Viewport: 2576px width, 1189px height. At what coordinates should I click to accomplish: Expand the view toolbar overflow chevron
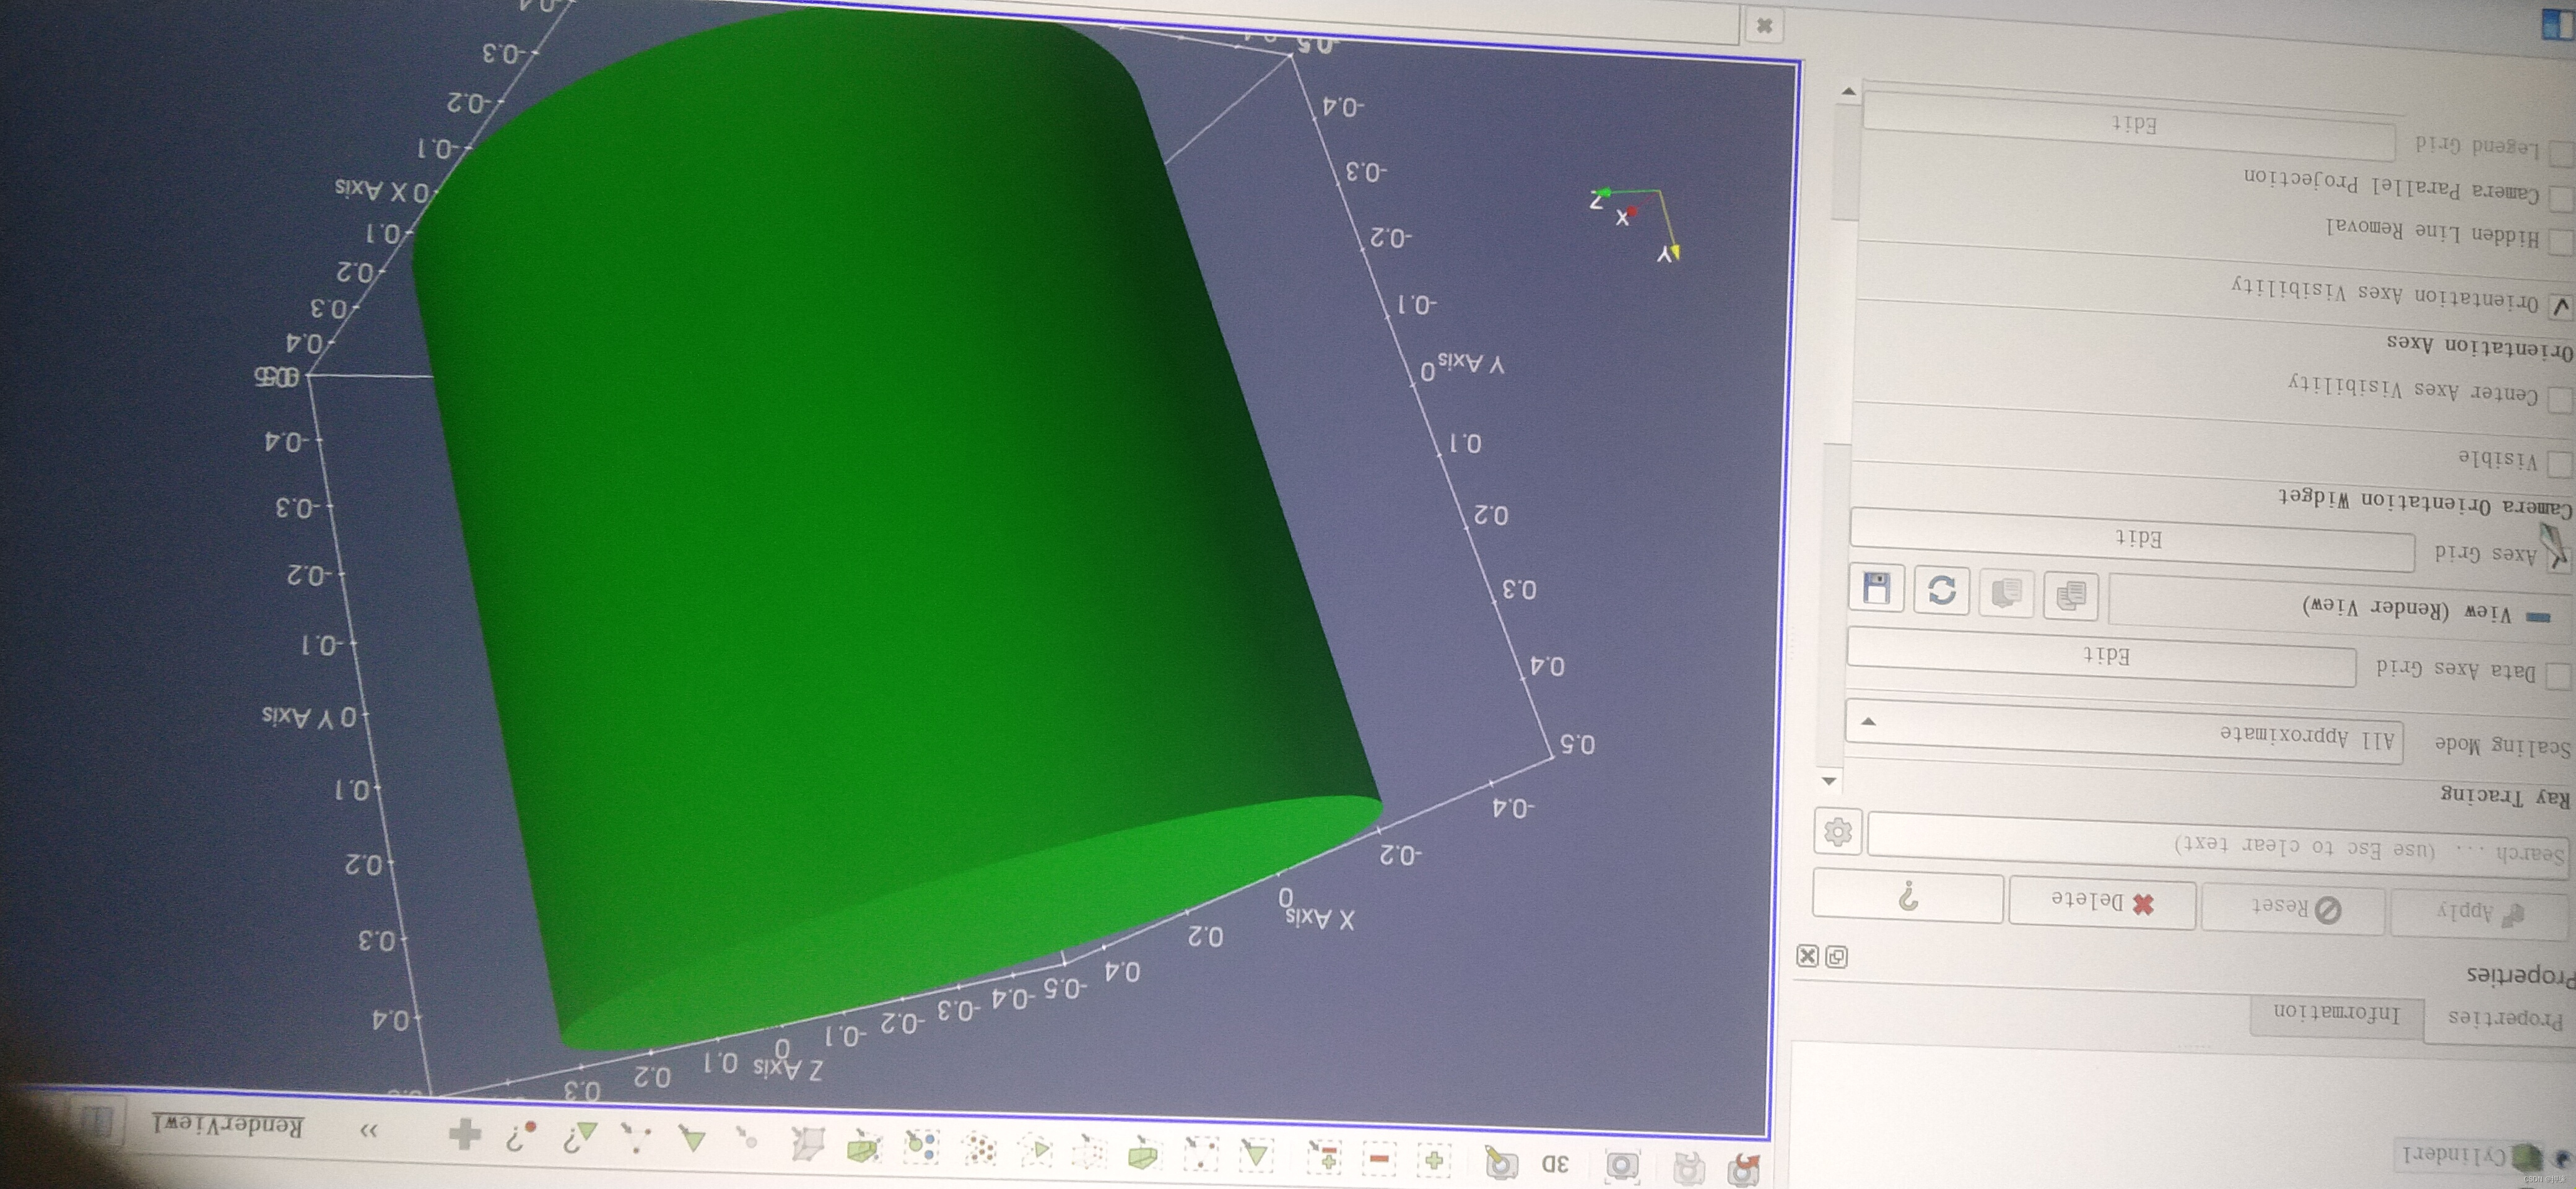point(369,1130)
